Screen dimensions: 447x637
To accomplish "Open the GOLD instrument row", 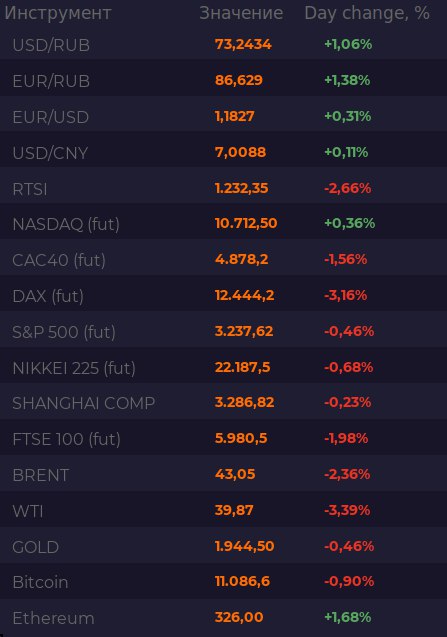I will click(224, 546).
